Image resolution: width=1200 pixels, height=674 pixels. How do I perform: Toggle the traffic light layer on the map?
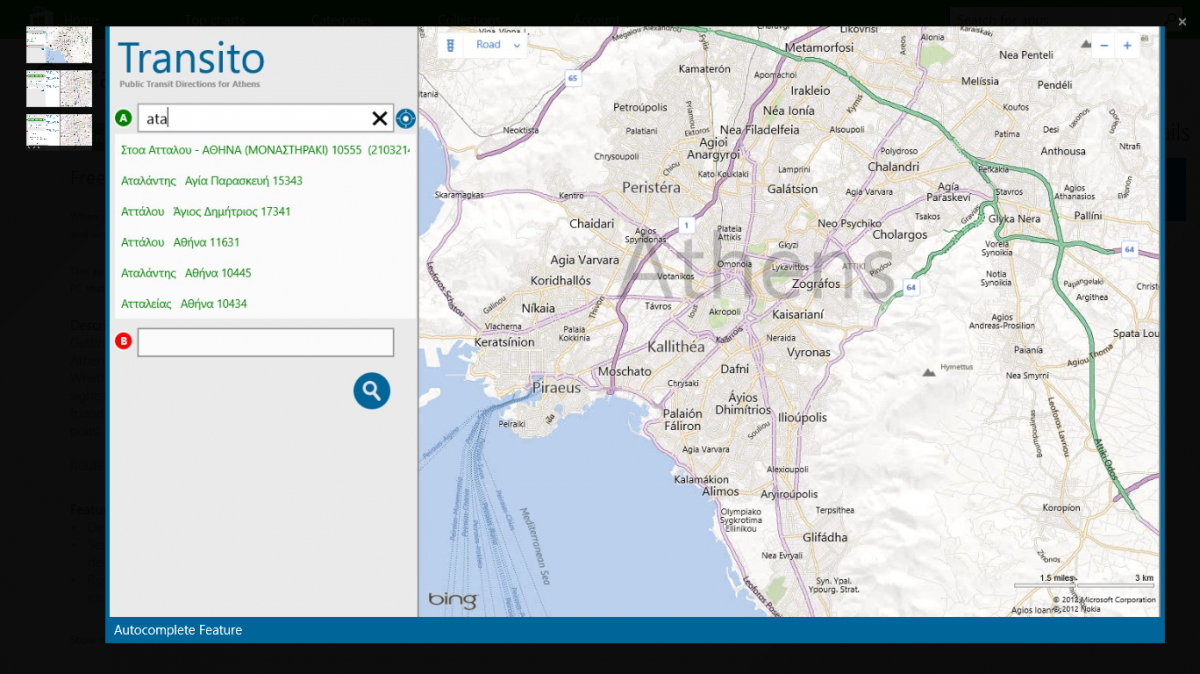(x=450, y=45)
